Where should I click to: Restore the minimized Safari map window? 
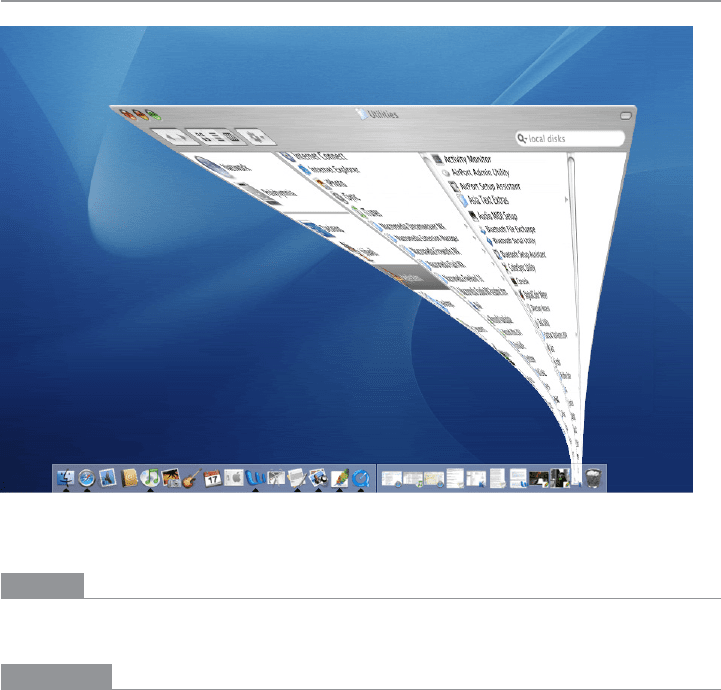click(x=434, y=479)
